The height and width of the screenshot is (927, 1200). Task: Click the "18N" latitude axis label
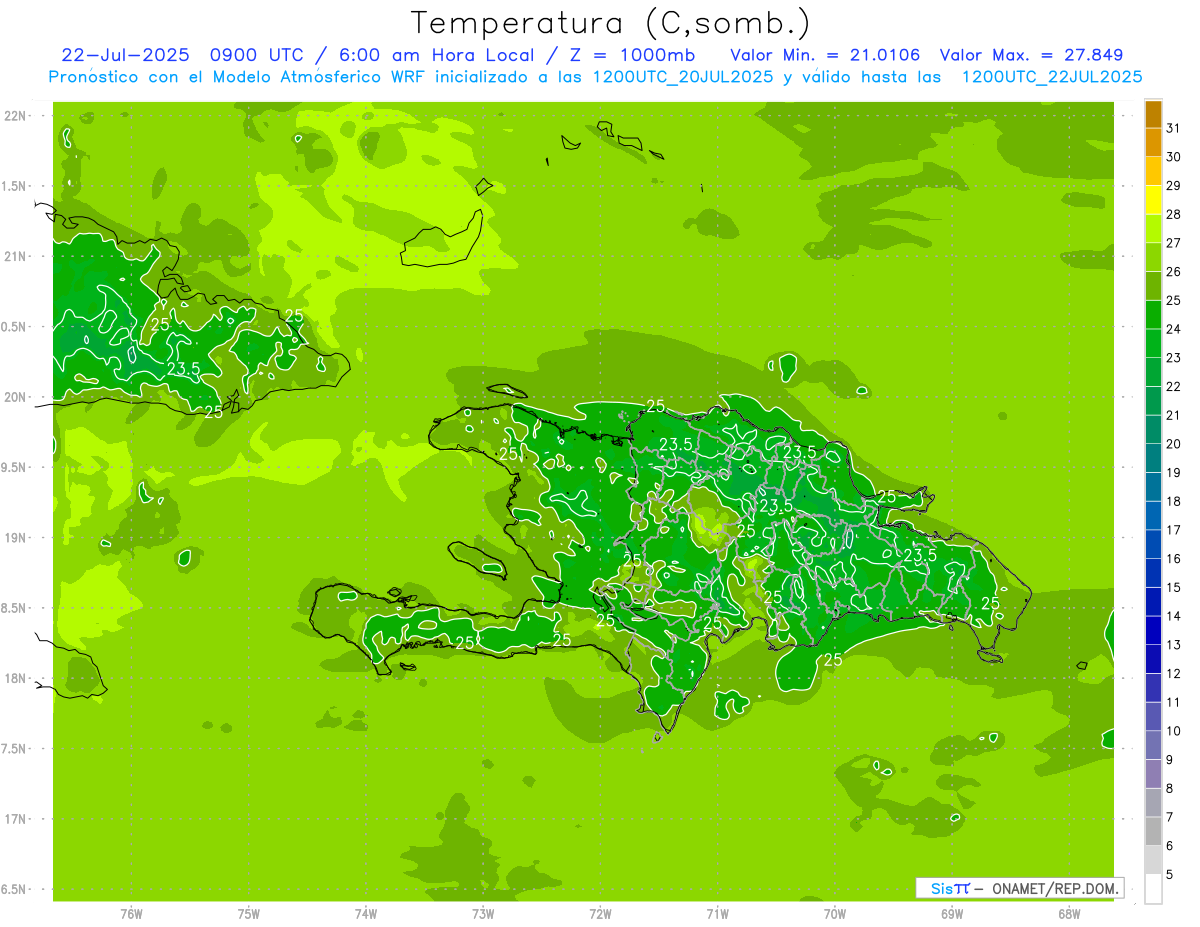tap(15, 678)
